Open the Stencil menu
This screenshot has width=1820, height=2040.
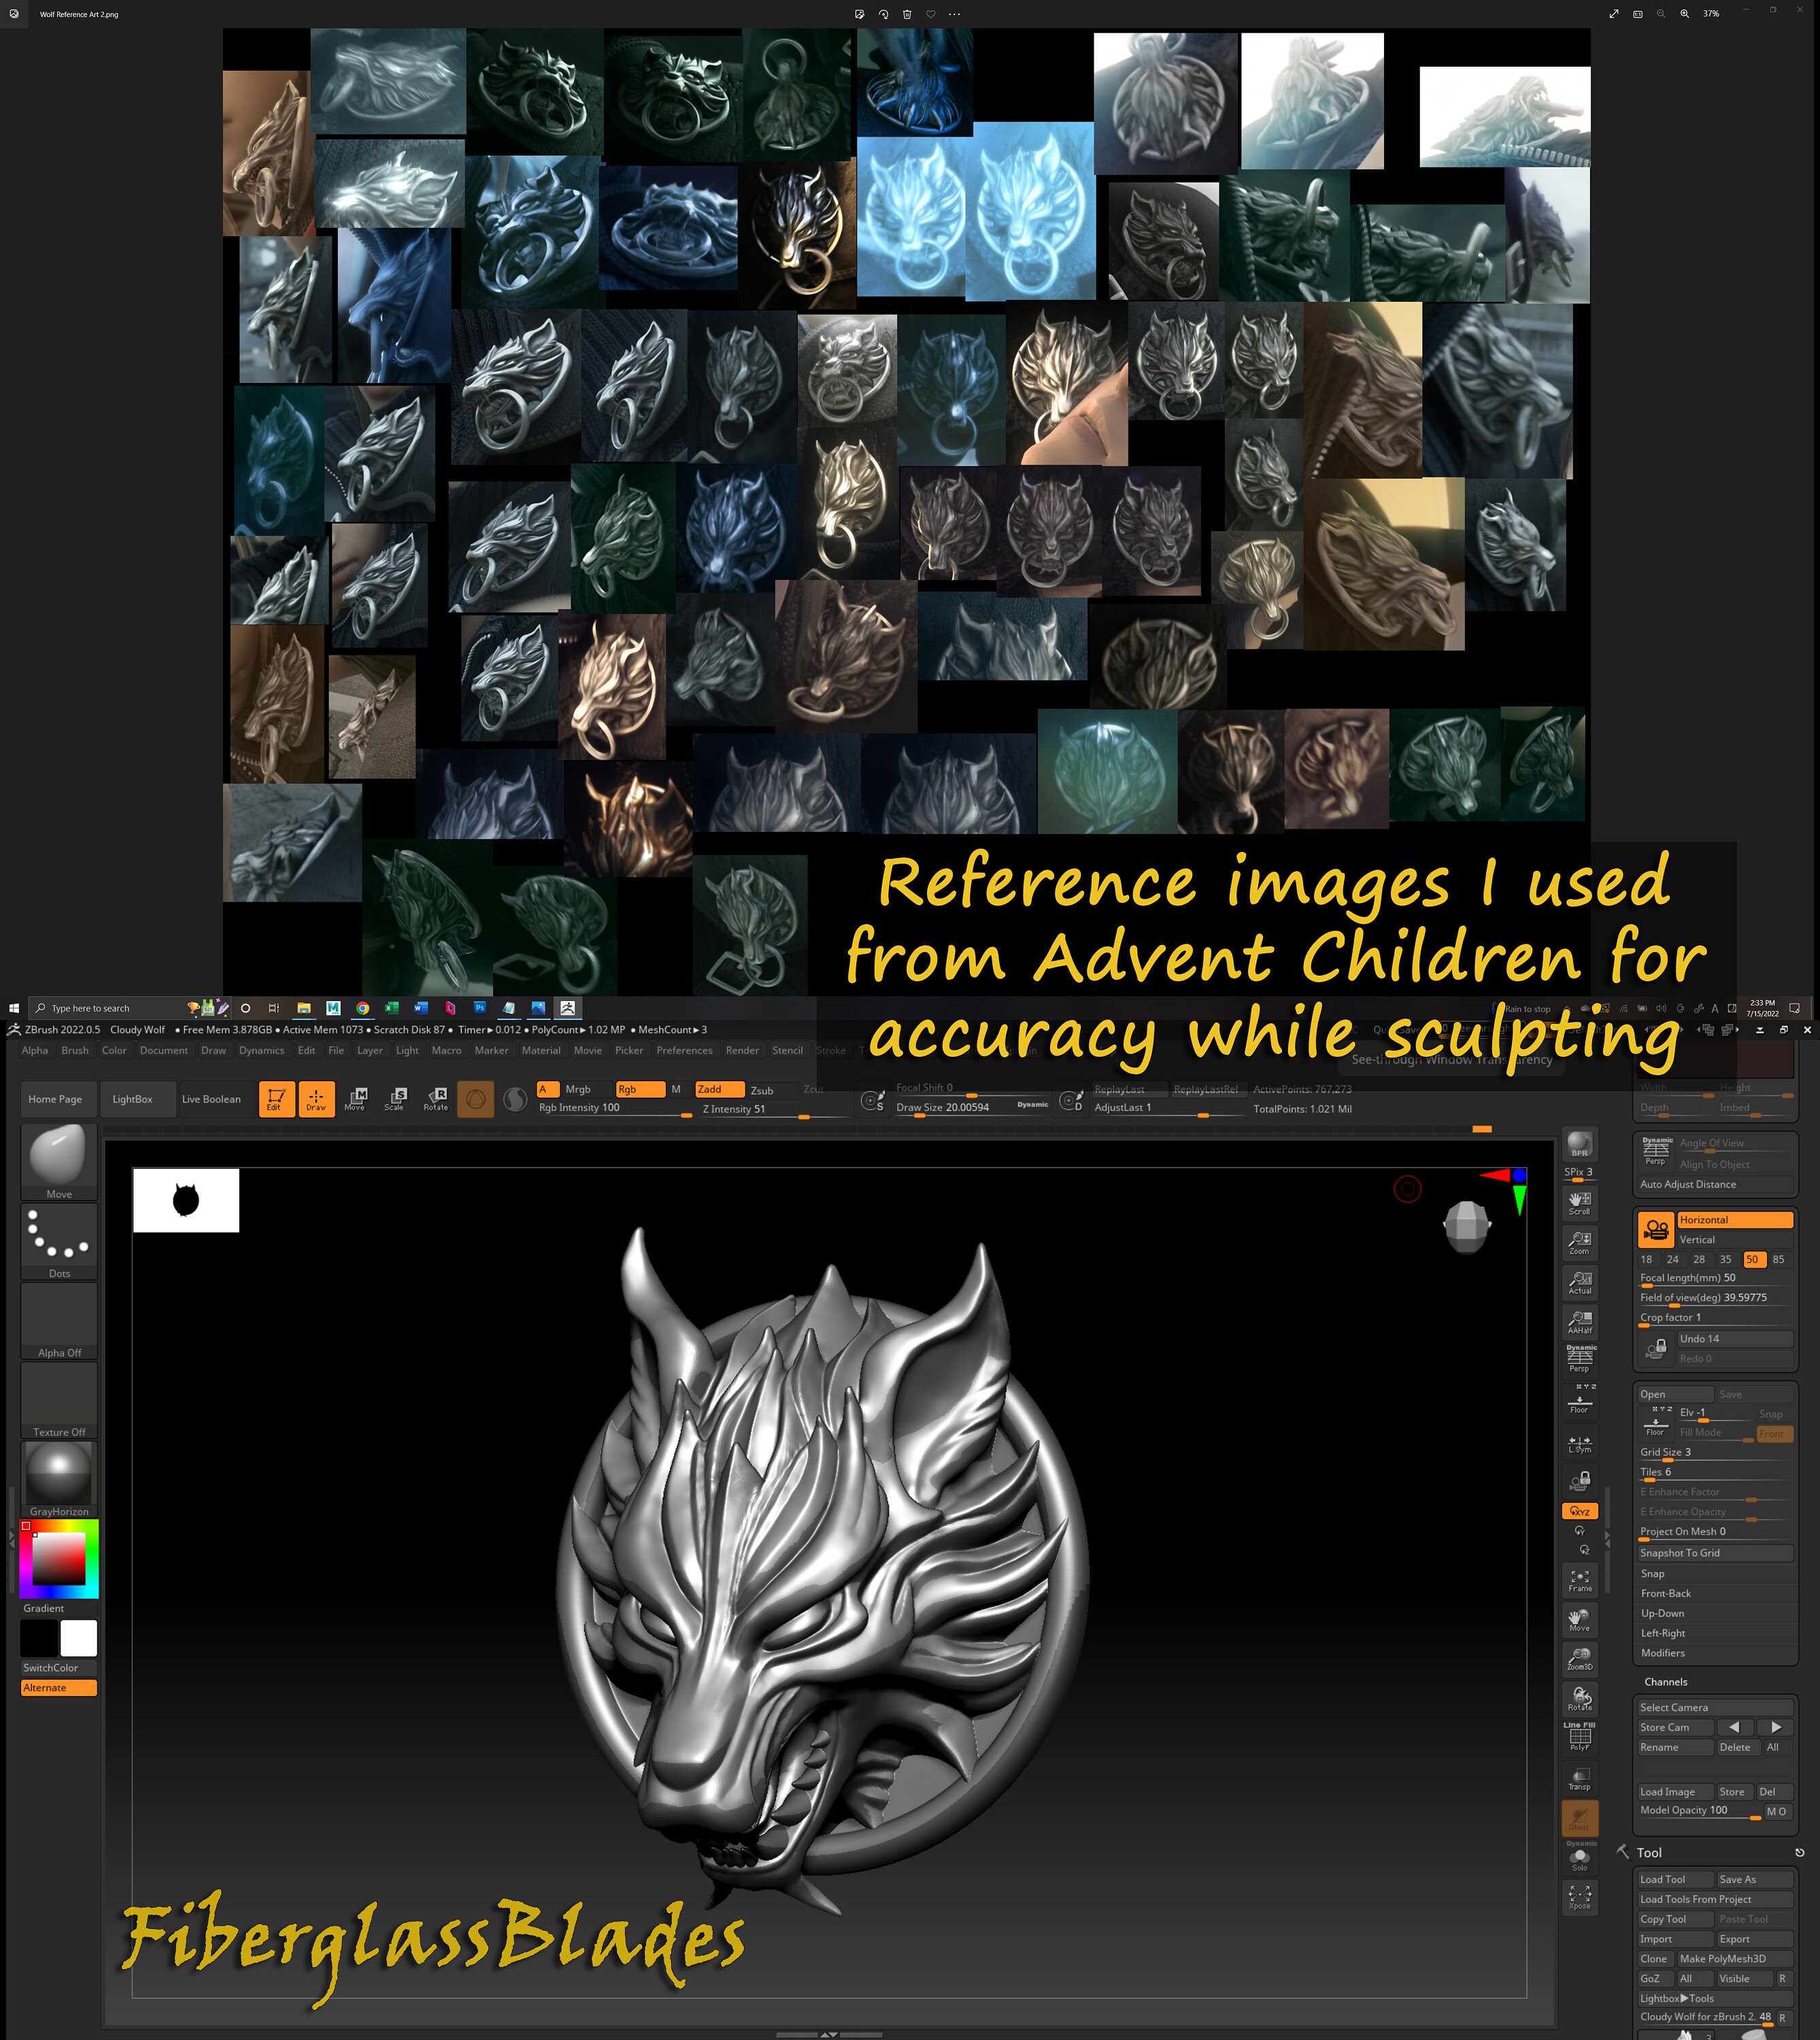point(787,1050)
